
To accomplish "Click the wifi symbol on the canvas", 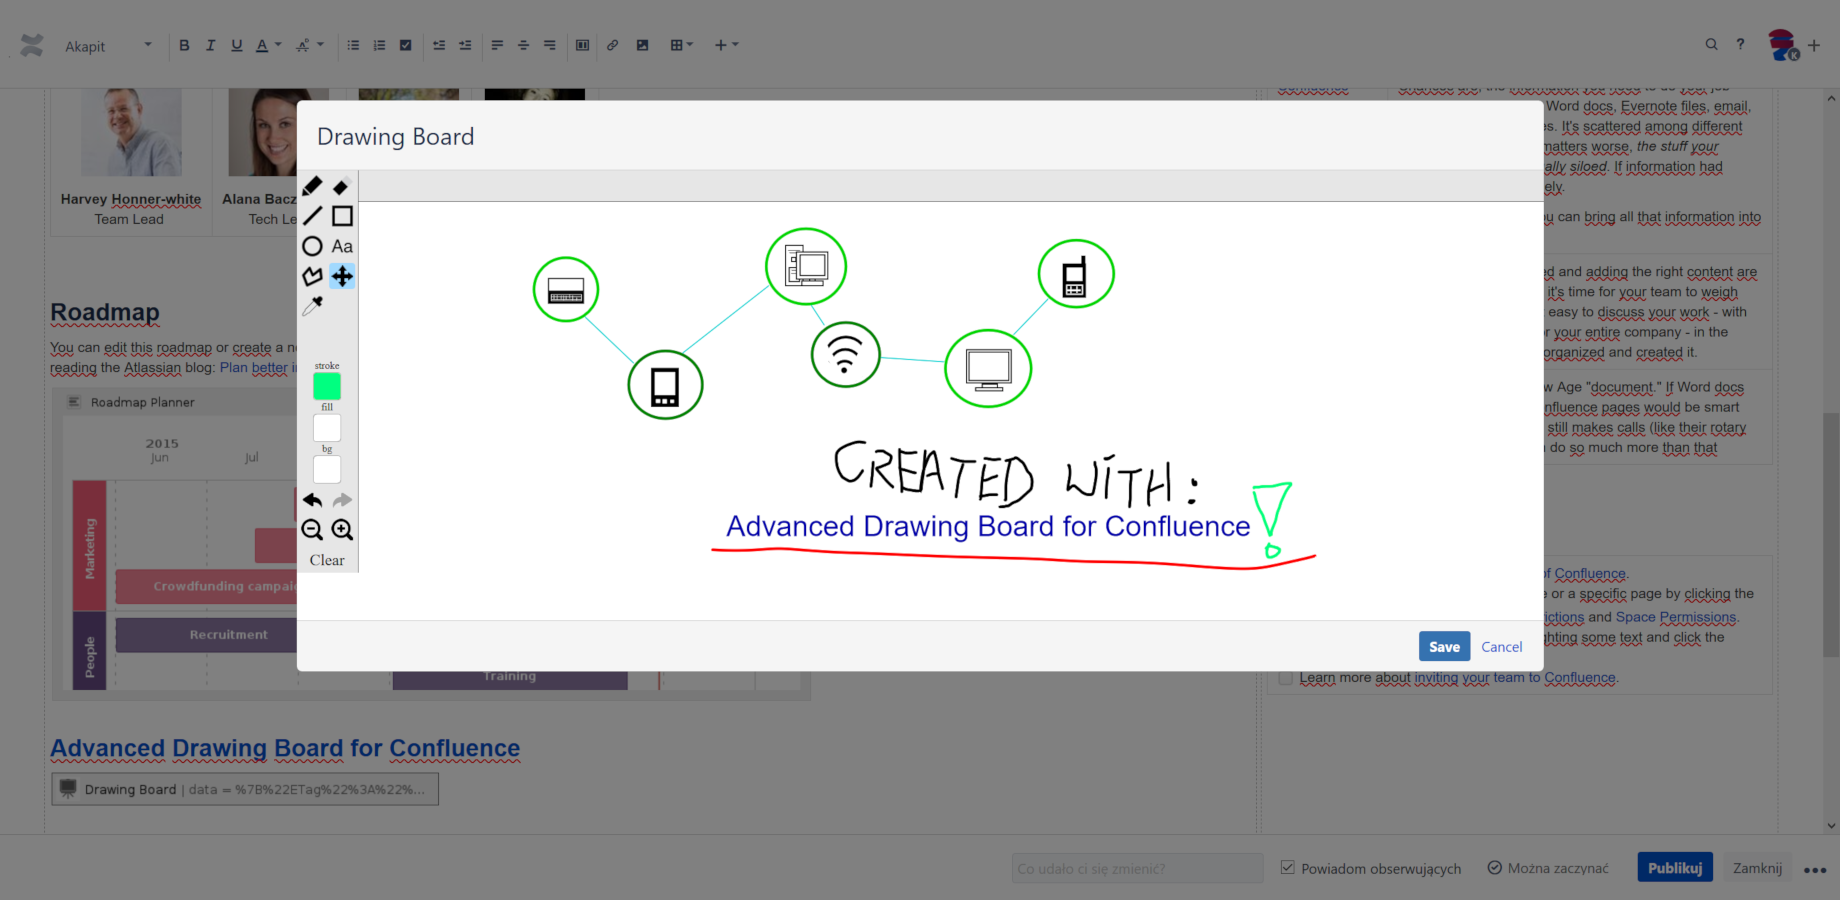I will (x=845, y=354).
